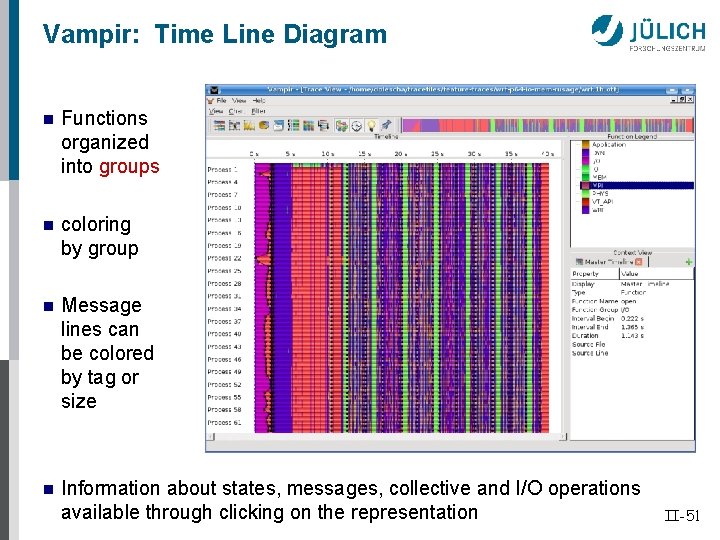Click the MEM green color swatch

[585, 177]
